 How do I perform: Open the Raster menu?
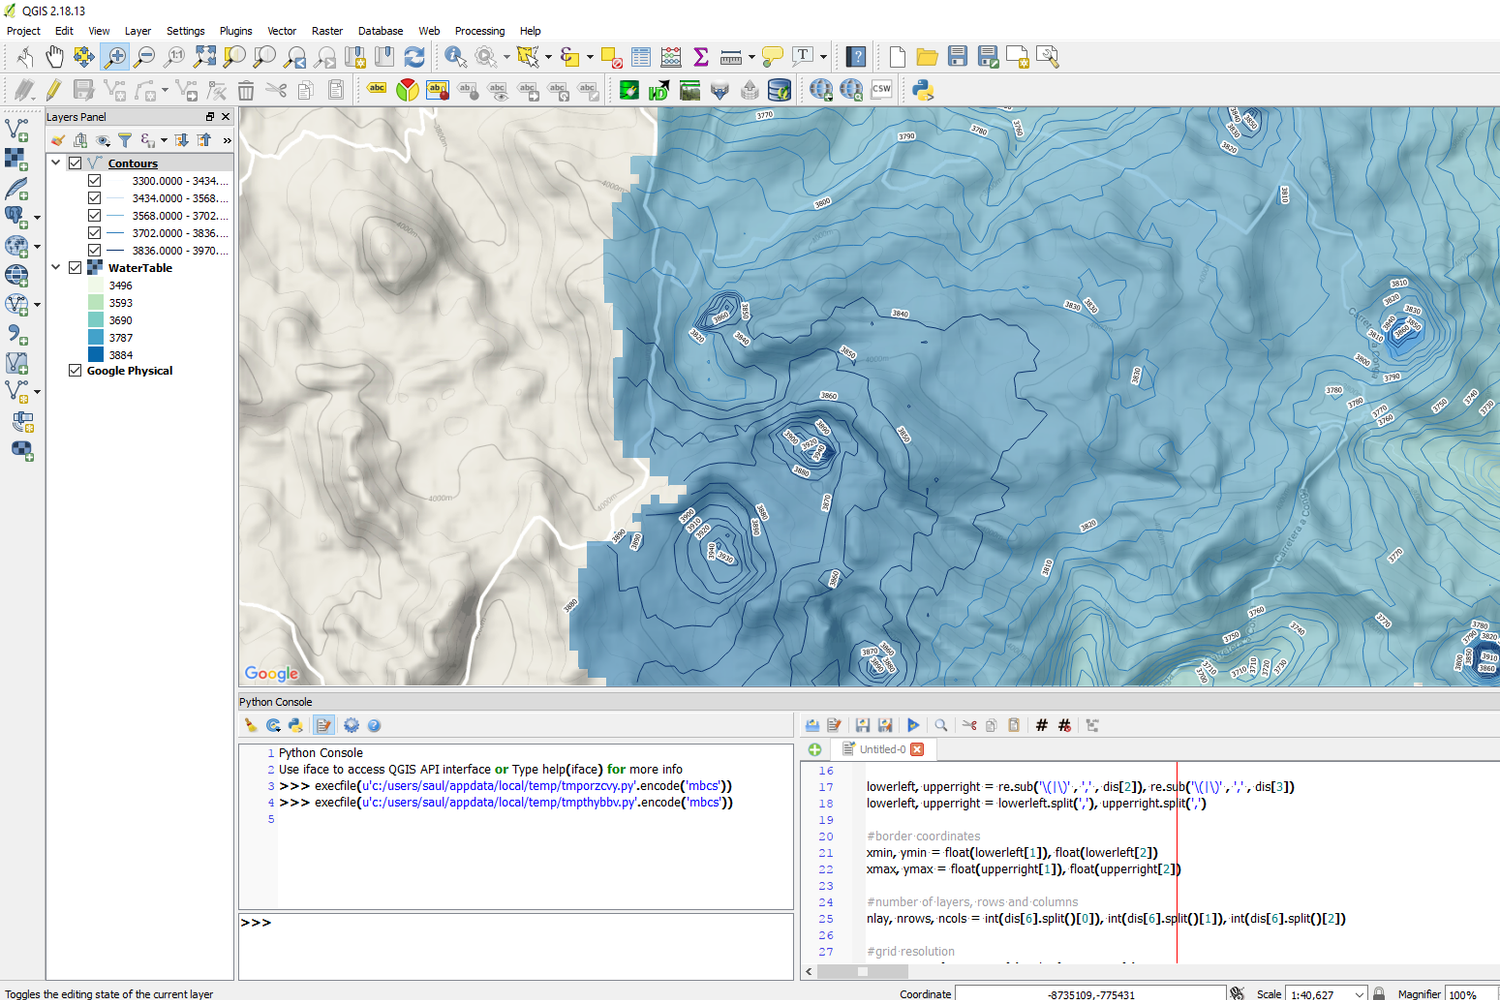(327, 31)
